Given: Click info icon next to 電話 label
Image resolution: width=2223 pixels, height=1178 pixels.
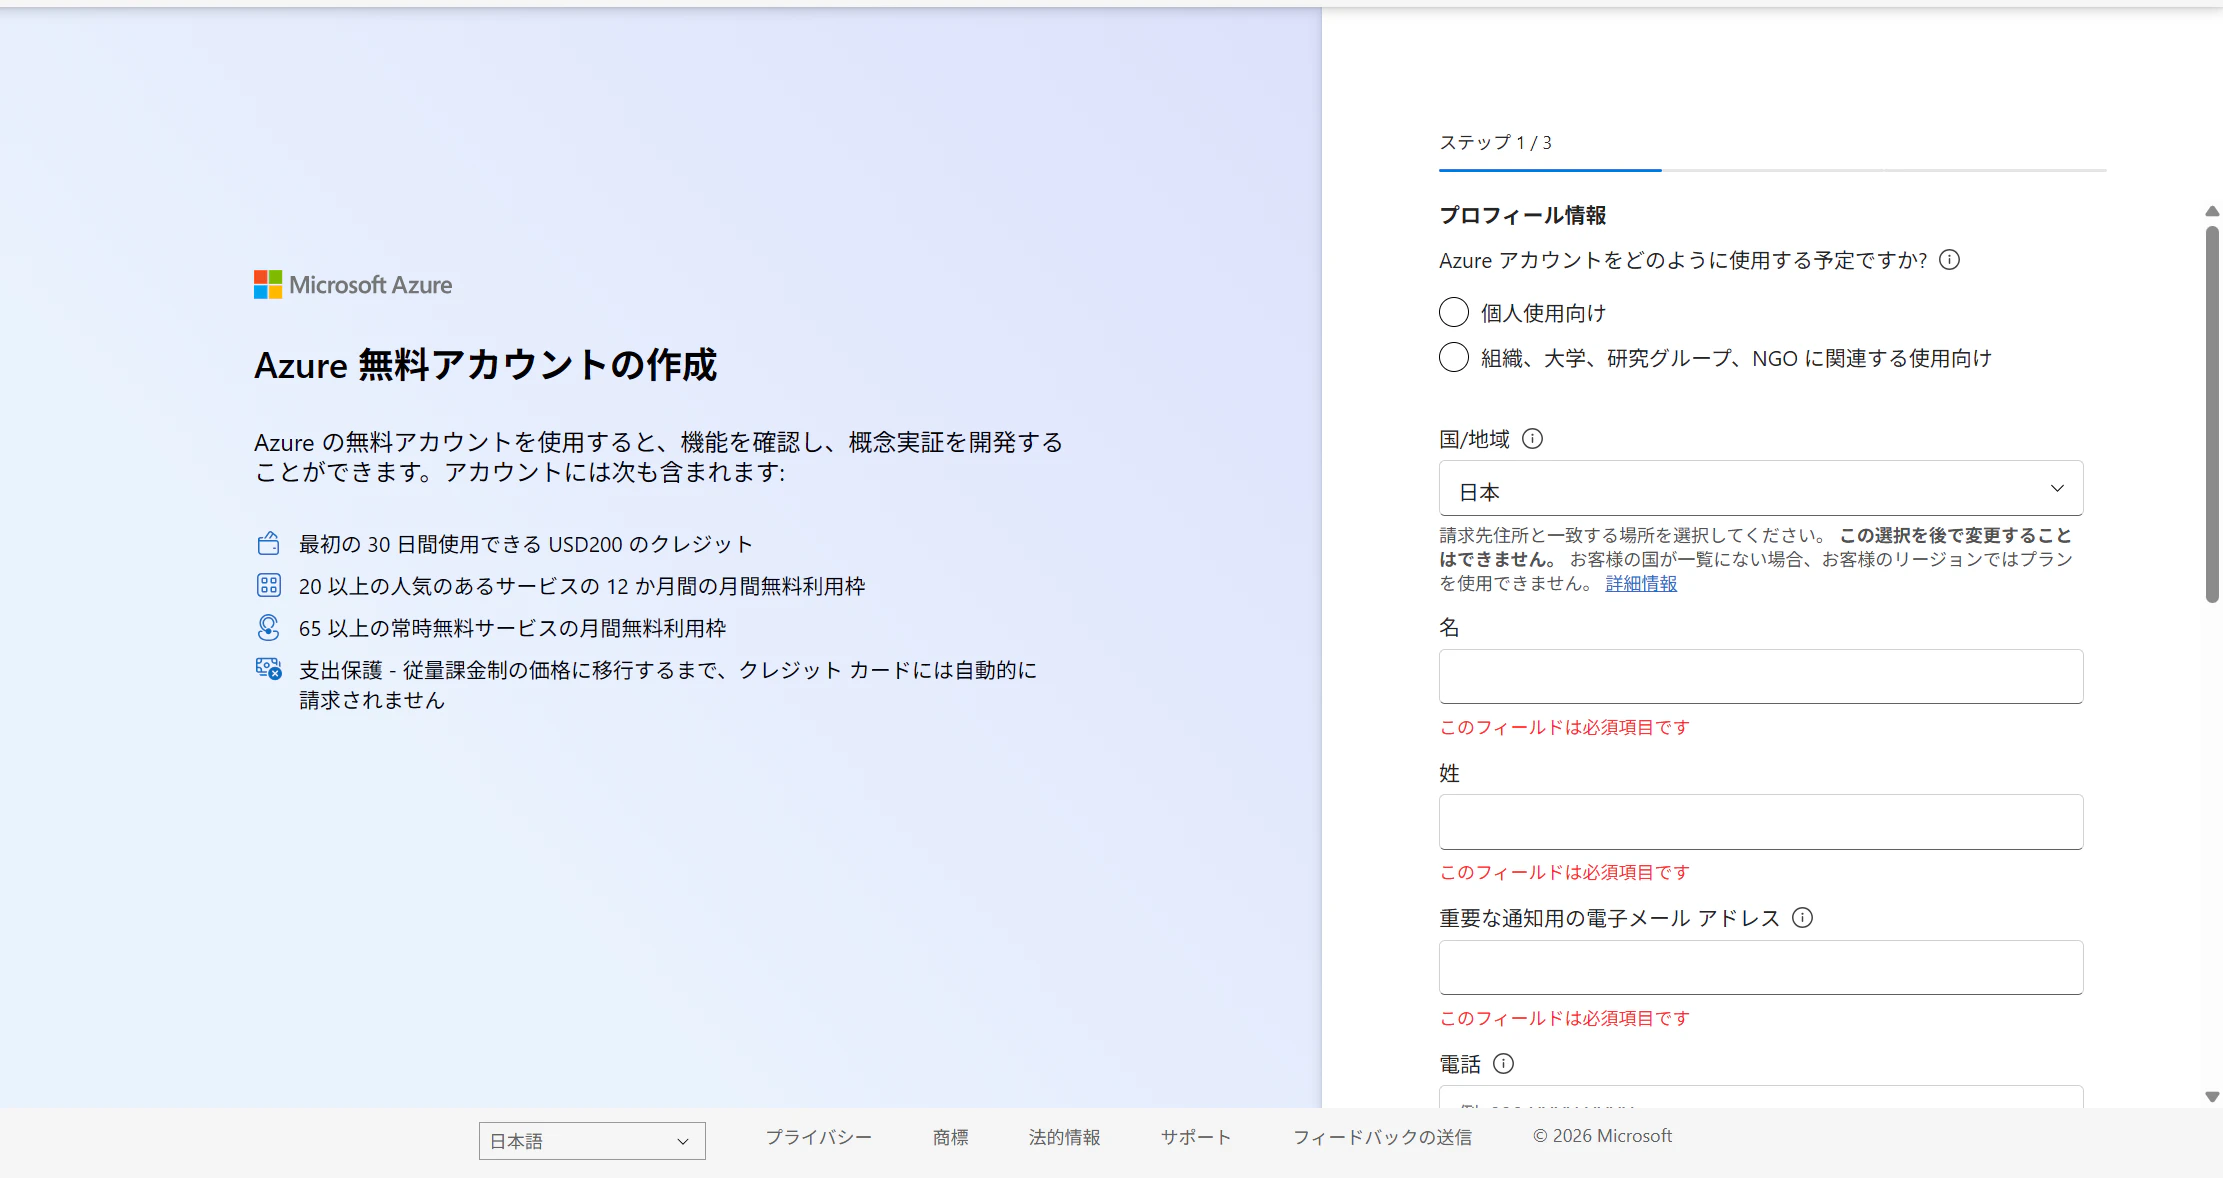Looking at the screenshot, I should (x=1503, y=1064).
